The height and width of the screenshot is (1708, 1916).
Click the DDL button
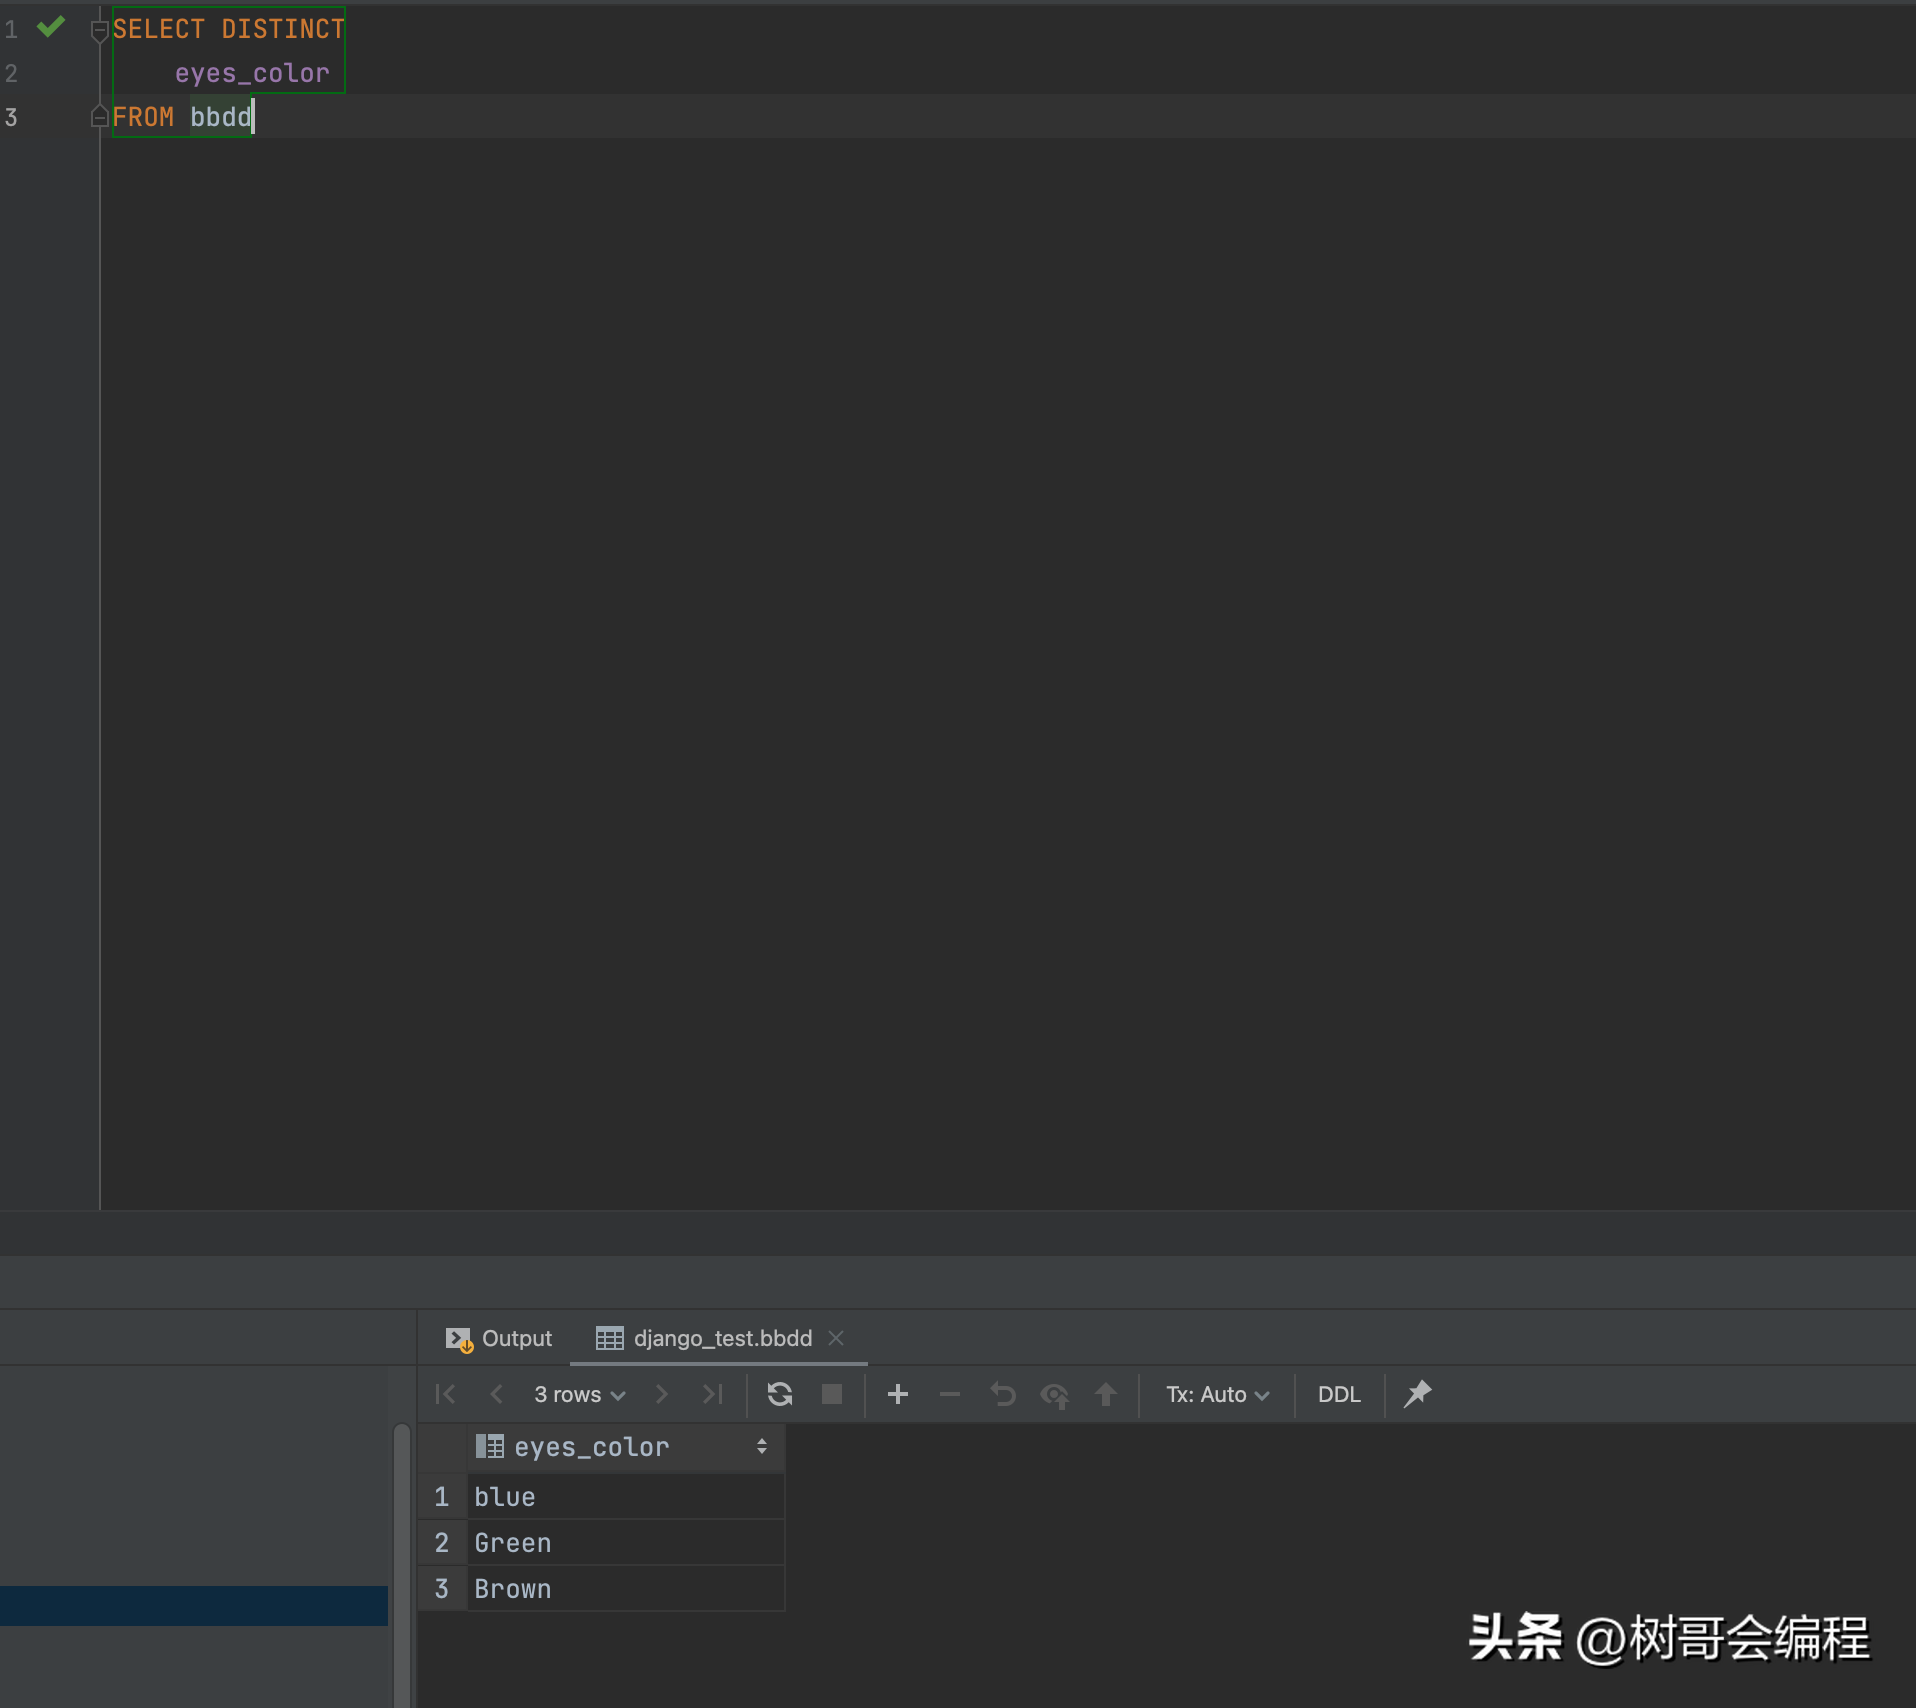pyautogui.click(x=1339, y=1394)
